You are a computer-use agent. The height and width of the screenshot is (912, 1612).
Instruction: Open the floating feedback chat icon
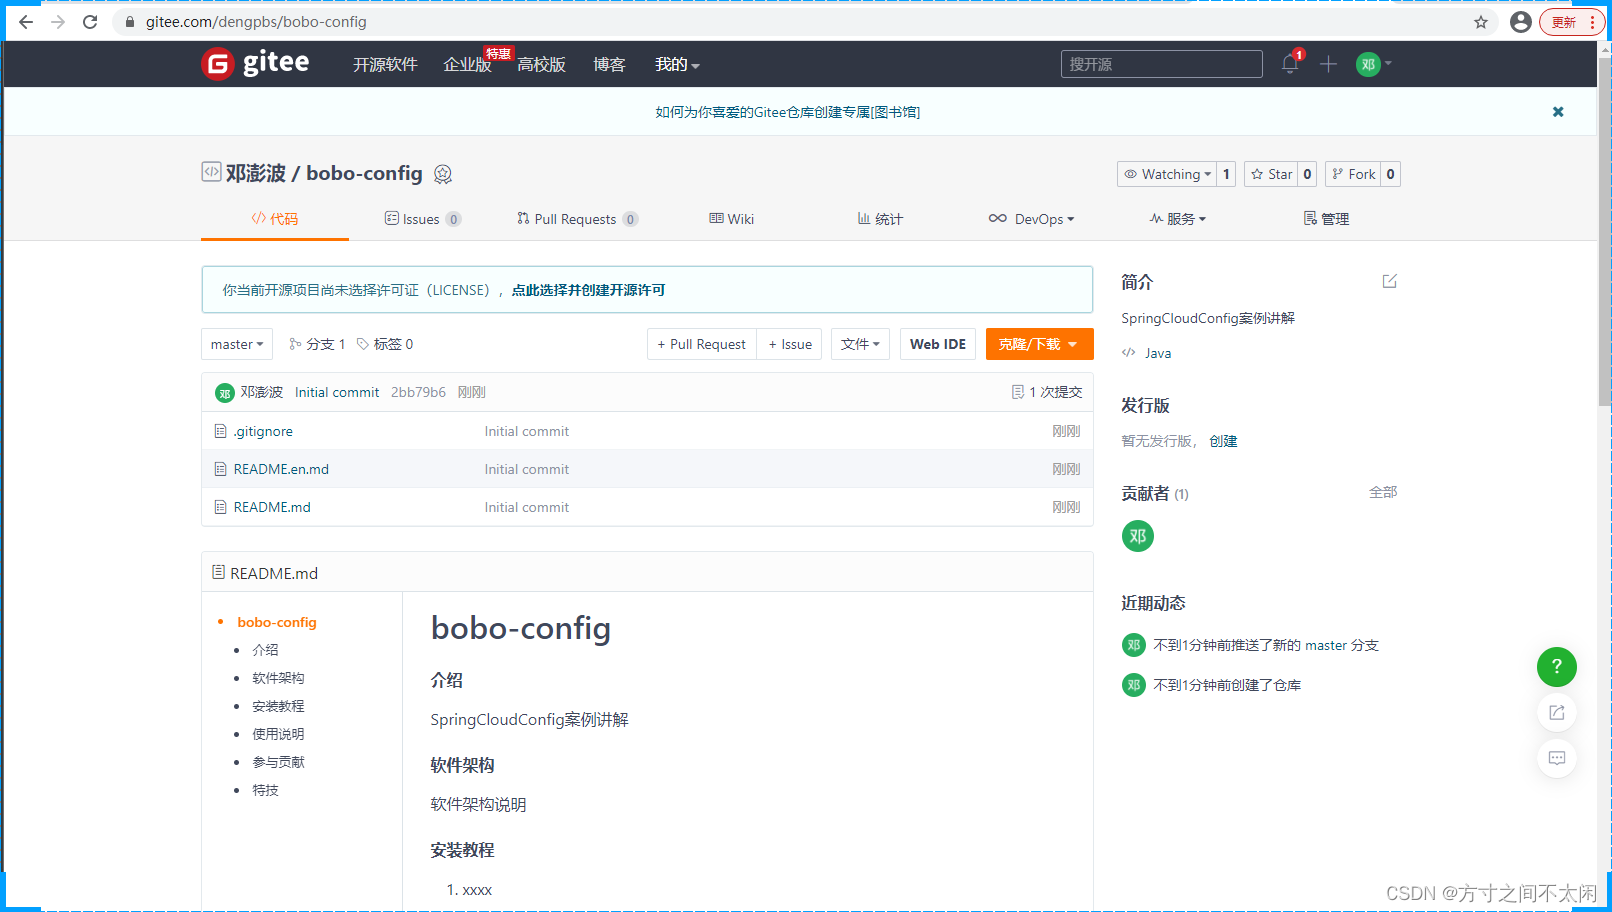1557,758
